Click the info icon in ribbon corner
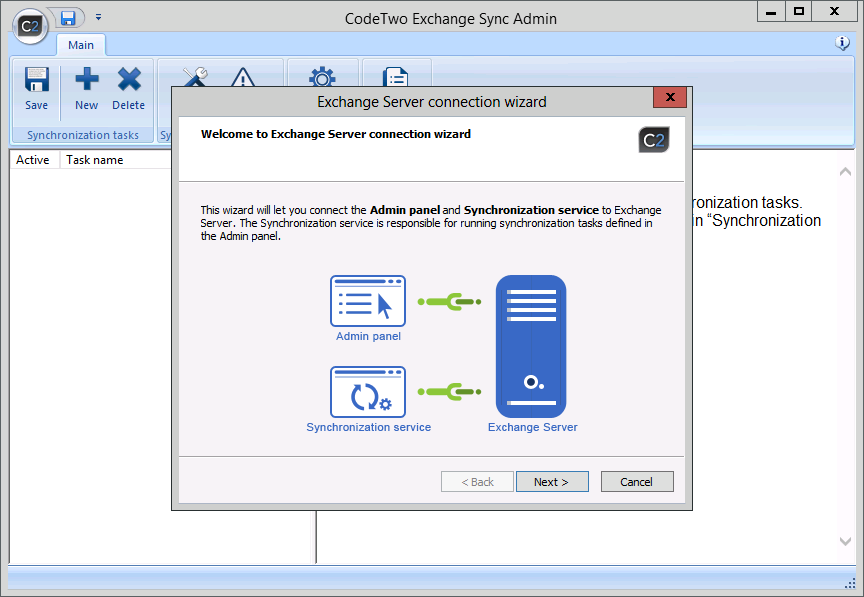Screen dimensions: 864x597 tap(842, 42)
